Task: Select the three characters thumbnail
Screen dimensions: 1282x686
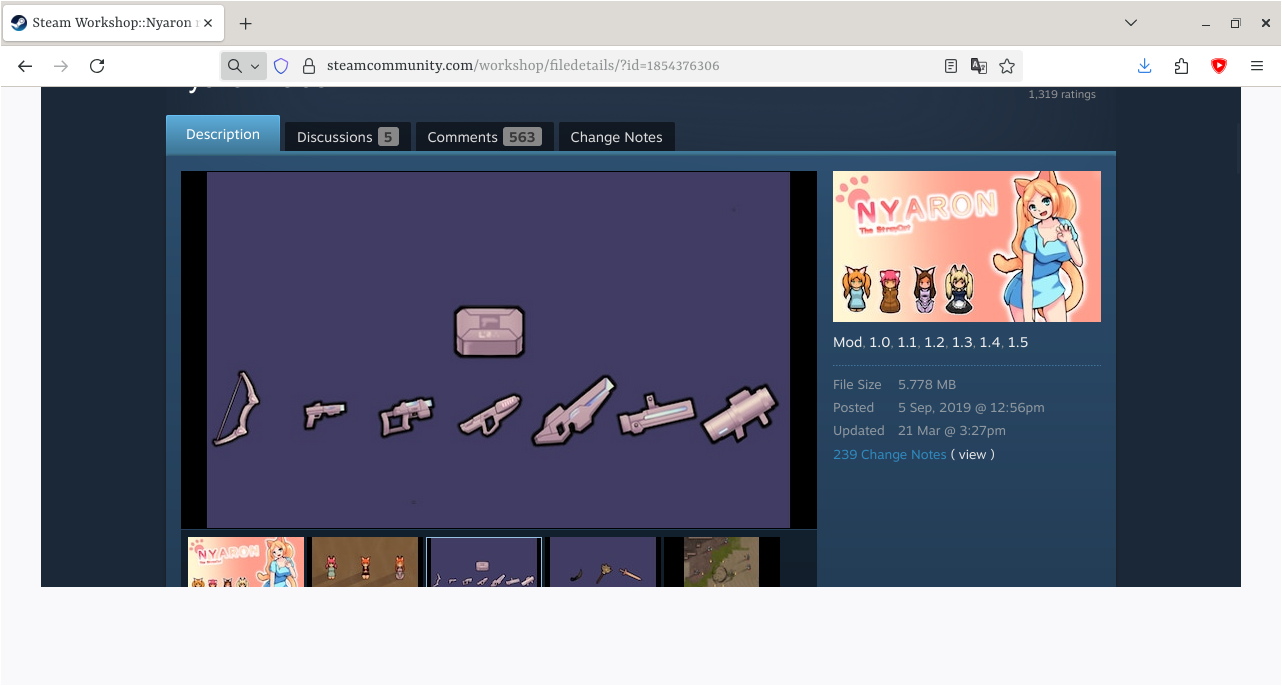Action: click(x=365, y=562)
